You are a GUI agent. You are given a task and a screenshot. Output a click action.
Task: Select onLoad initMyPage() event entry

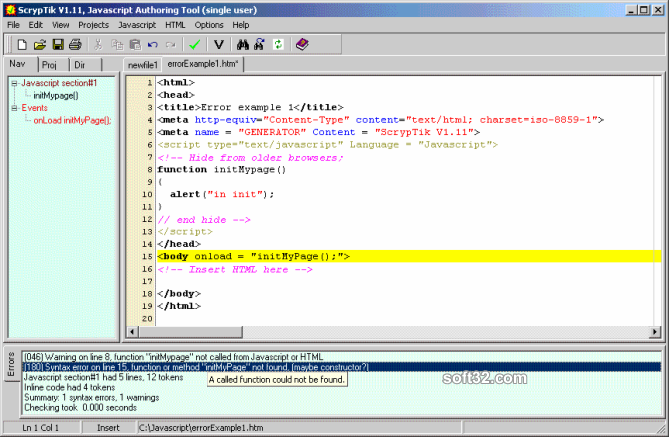click(72, 120)
